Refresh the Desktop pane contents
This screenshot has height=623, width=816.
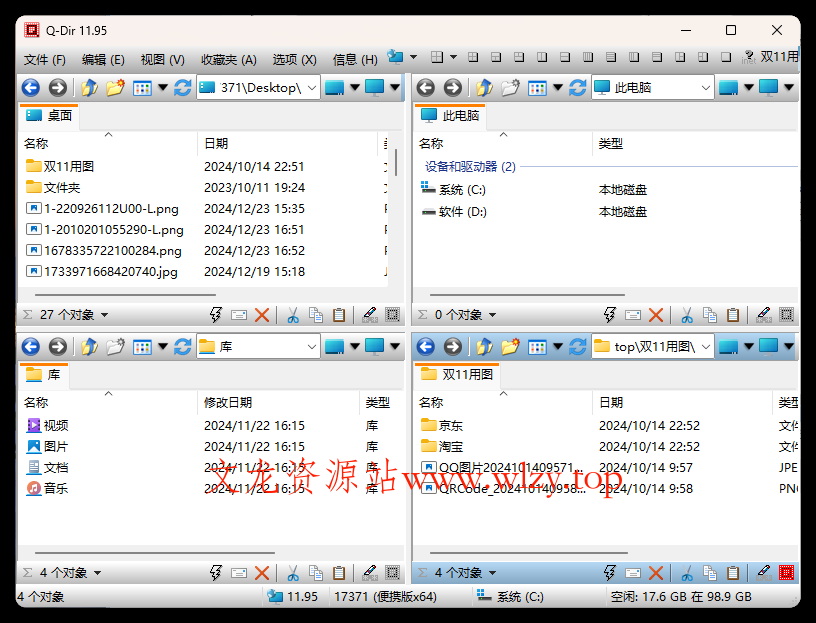pyautogui.click(x=182, y=88)
